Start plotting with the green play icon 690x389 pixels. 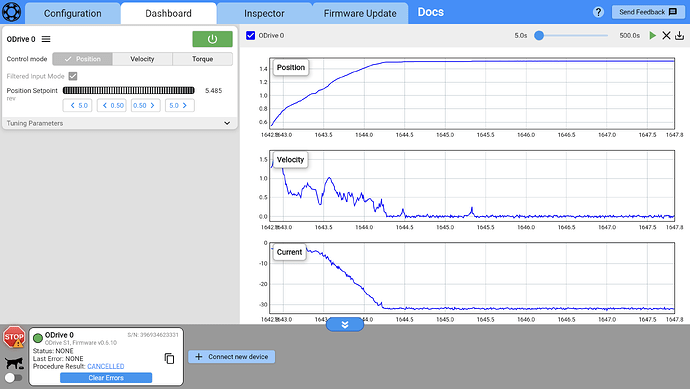tap(653, 36)
